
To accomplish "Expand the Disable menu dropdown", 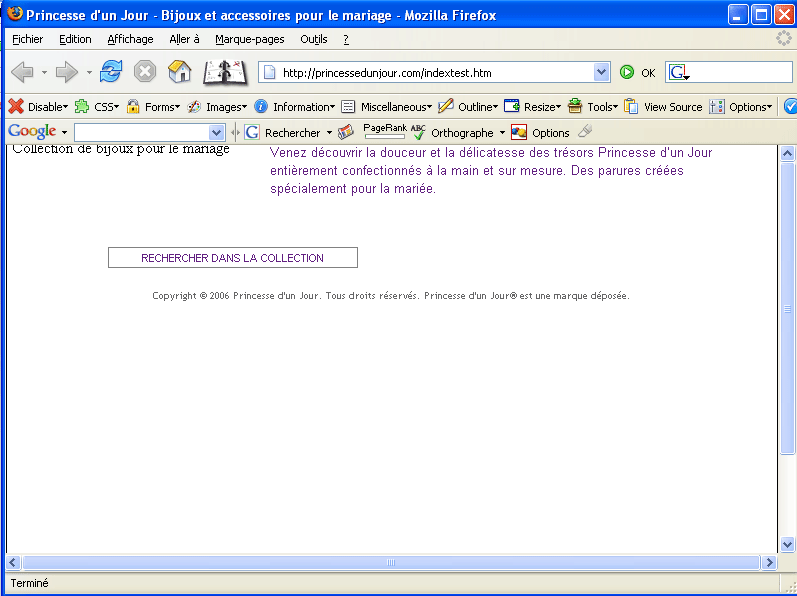I will 65,107.
